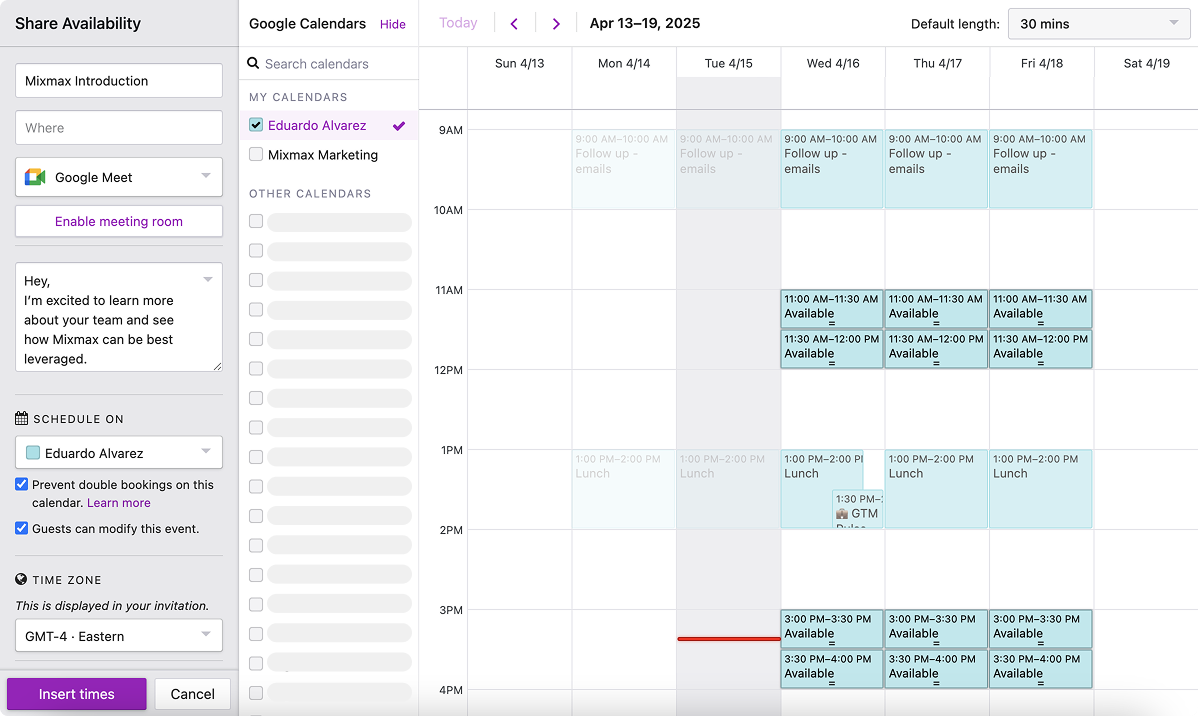Select Fri 3:00 PM–3:30 PM Available slot
The image size is (1198, 716).
[x=1041, y=628]
